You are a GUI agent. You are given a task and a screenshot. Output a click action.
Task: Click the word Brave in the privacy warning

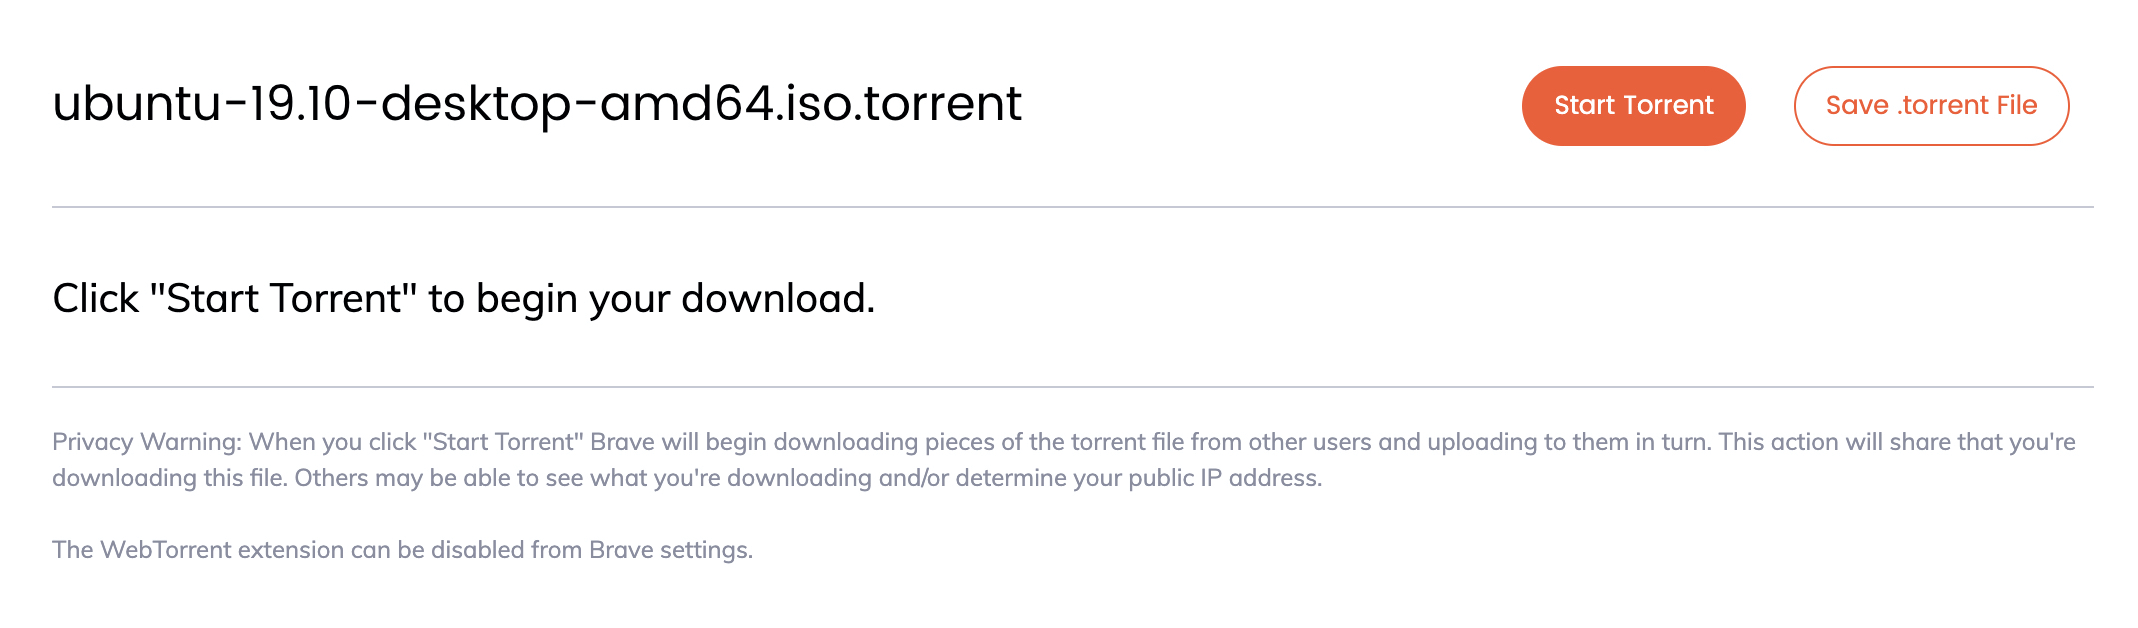[x=622, y=442]
